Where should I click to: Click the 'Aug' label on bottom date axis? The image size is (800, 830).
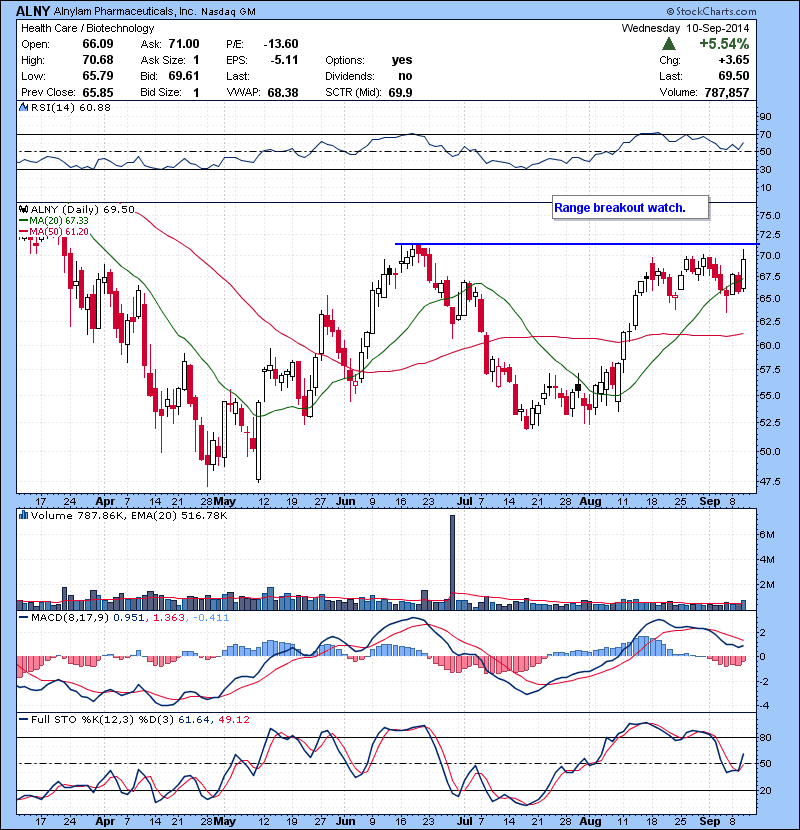click(590, 821)
